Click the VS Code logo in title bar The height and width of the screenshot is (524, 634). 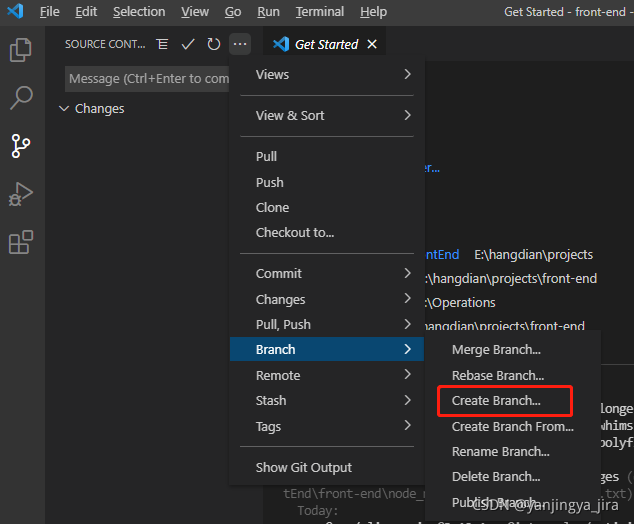click(15, 11)
